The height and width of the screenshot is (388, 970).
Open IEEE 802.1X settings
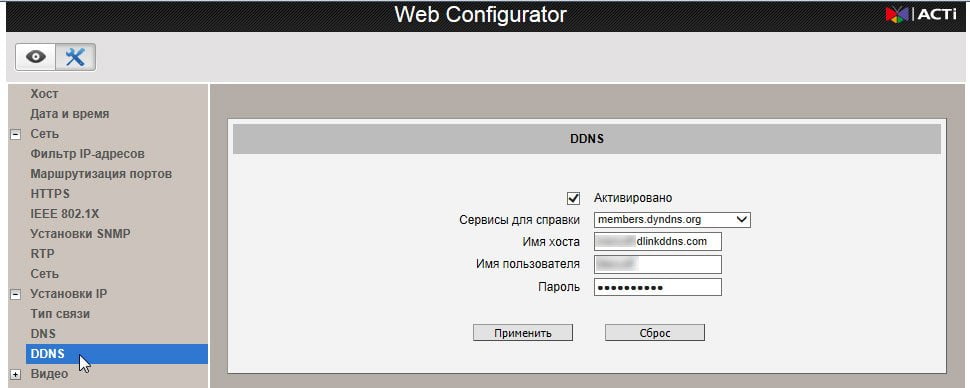64,214
